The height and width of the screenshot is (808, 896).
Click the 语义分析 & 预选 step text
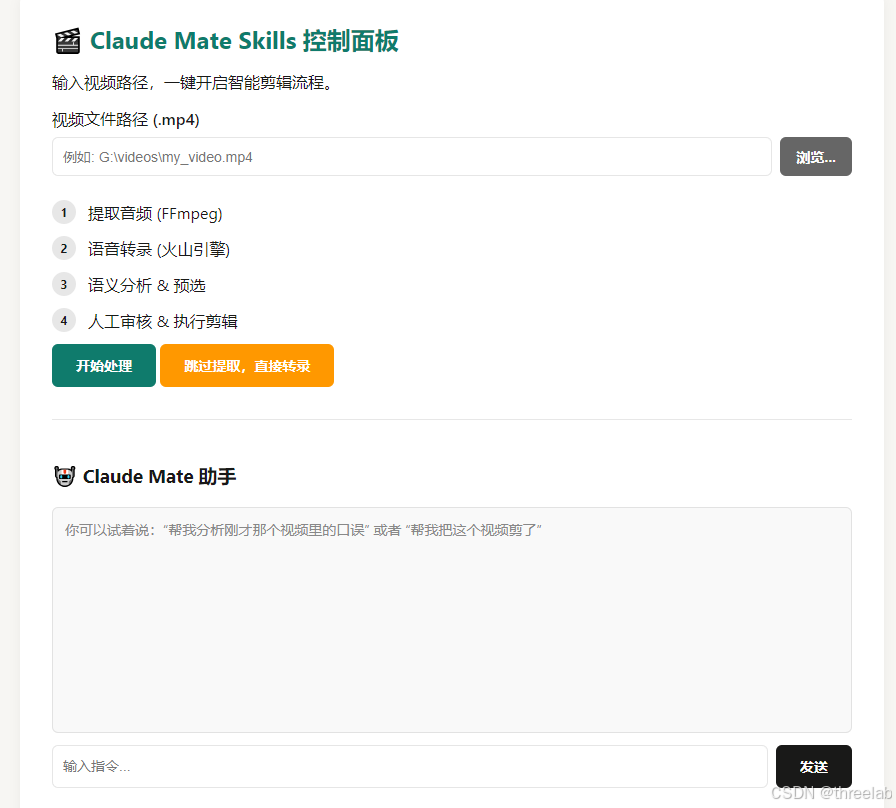click(146, 286)
